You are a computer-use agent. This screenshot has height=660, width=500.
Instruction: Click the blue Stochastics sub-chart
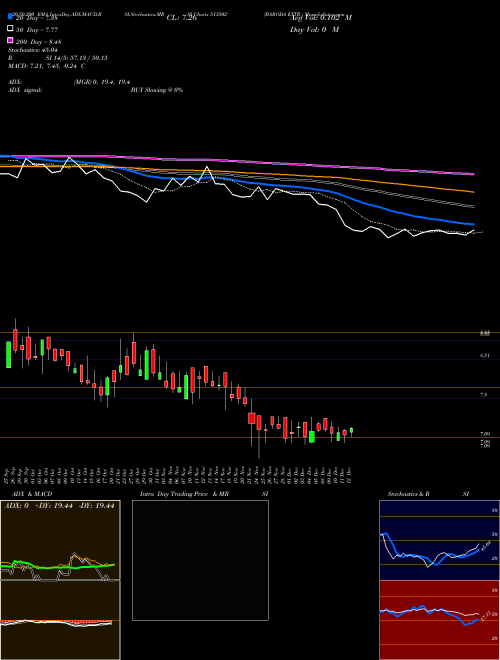click(x=439, y=540)
